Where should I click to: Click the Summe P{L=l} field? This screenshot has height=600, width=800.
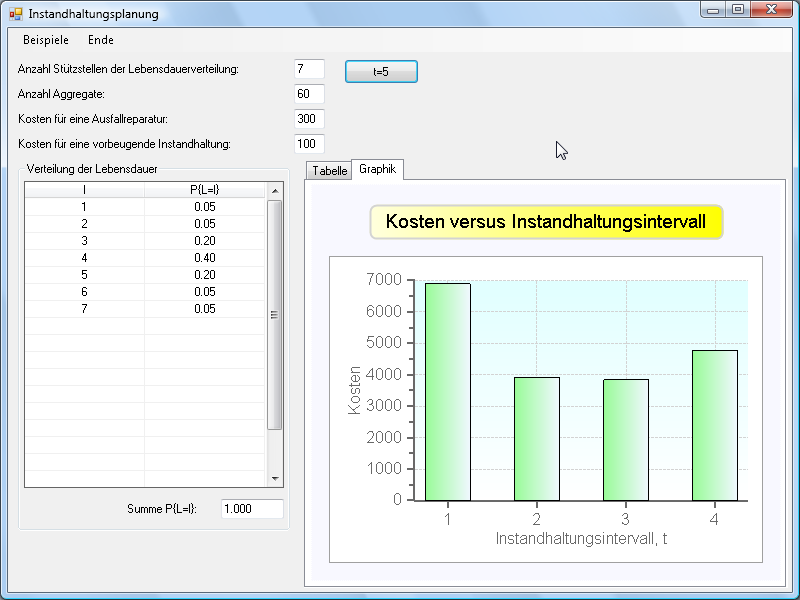252,509
